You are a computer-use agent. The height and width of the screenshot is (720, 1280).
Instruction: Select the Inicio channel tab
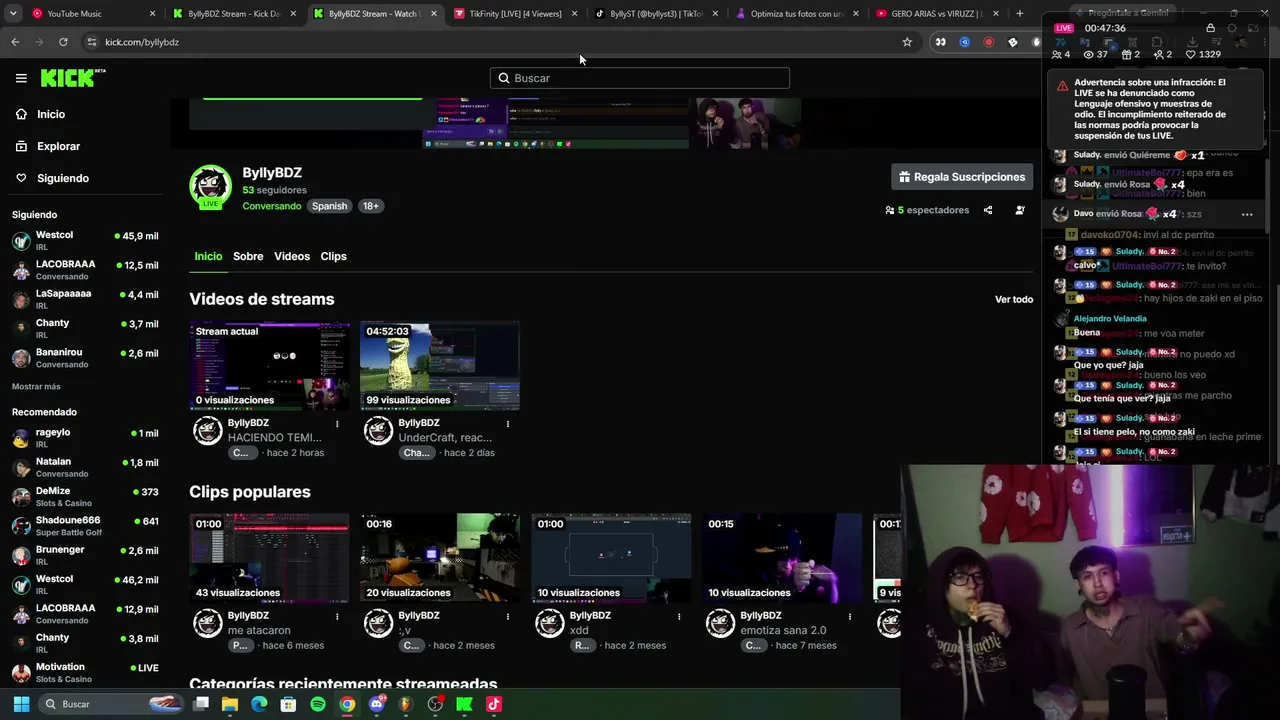pyautogui.click(x=208, y=256)
